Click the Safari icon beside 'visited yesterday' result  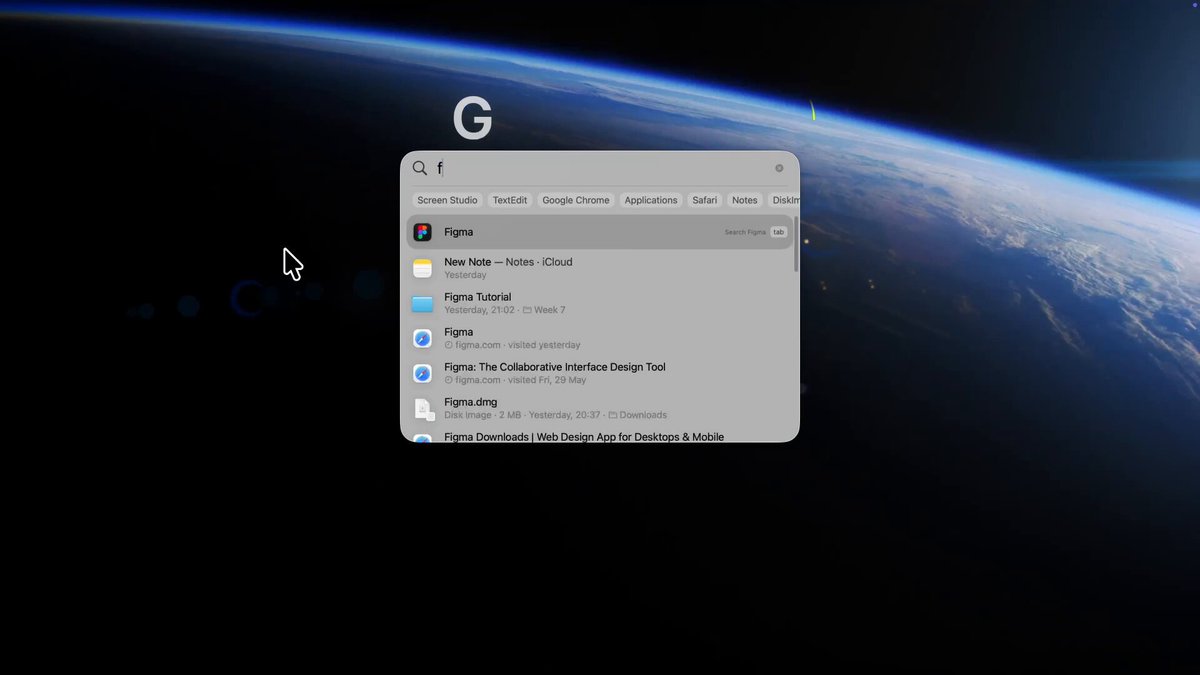click(x=423, y=338)
